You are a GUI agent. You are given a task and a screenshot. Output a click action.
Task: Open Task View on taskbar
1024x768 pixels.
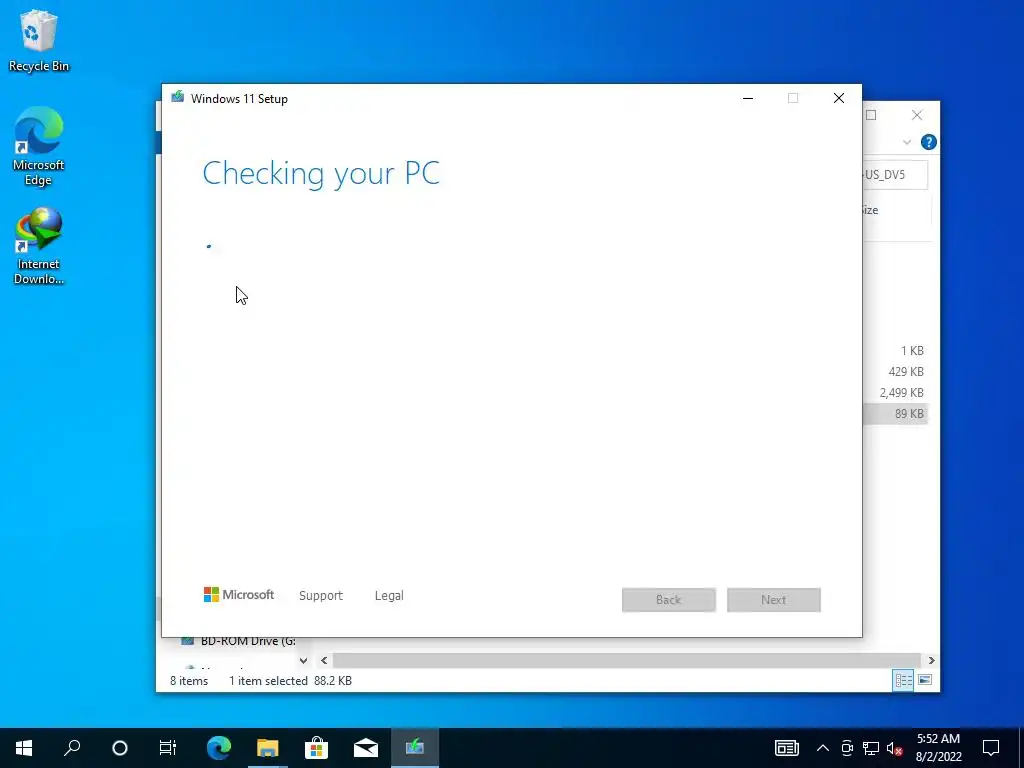coord(168,748)
